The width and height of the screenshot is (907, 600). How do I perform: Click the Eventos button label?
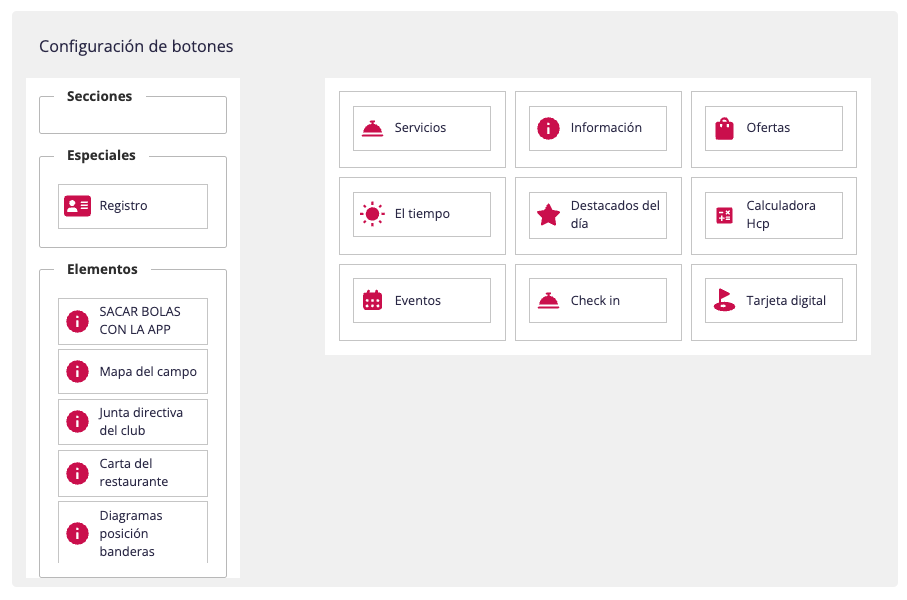point(418,300)
